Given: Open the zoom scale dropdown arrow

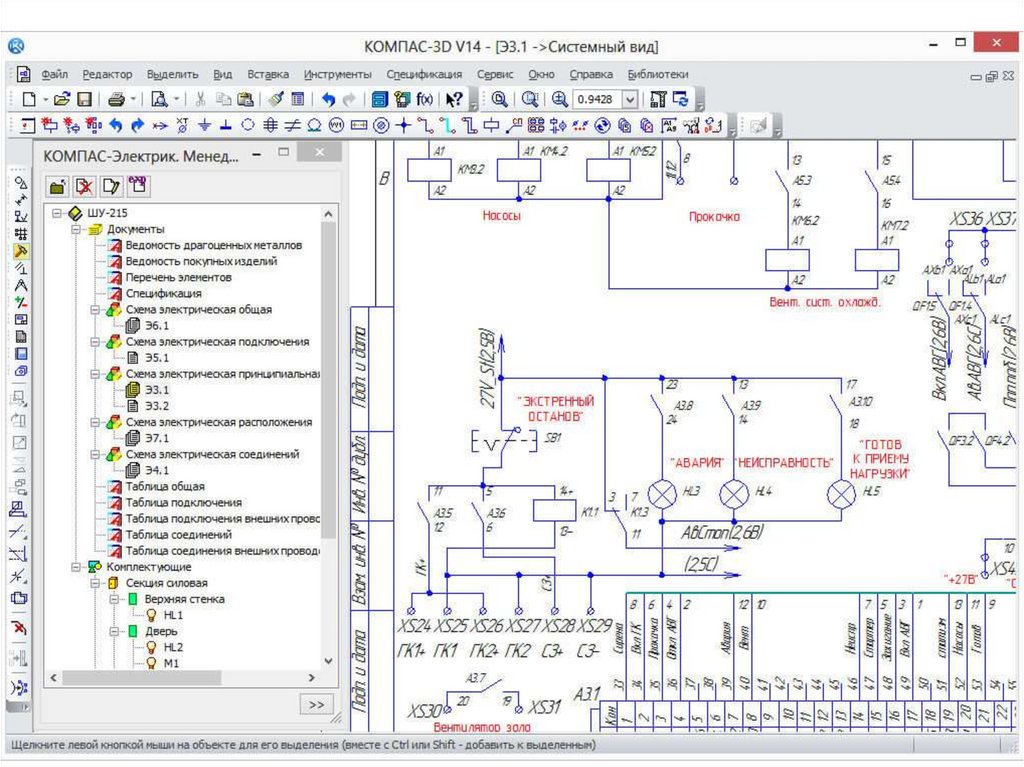Looking at the screenshot, I should point(629,99).
